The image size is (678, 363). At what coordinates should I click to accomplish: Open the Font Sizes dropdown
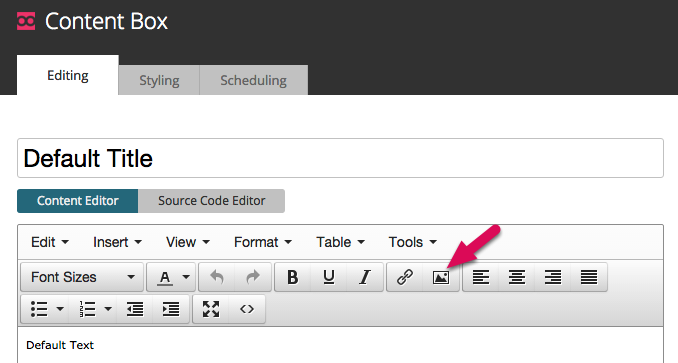pyautogui.click(x=82, y=277)
